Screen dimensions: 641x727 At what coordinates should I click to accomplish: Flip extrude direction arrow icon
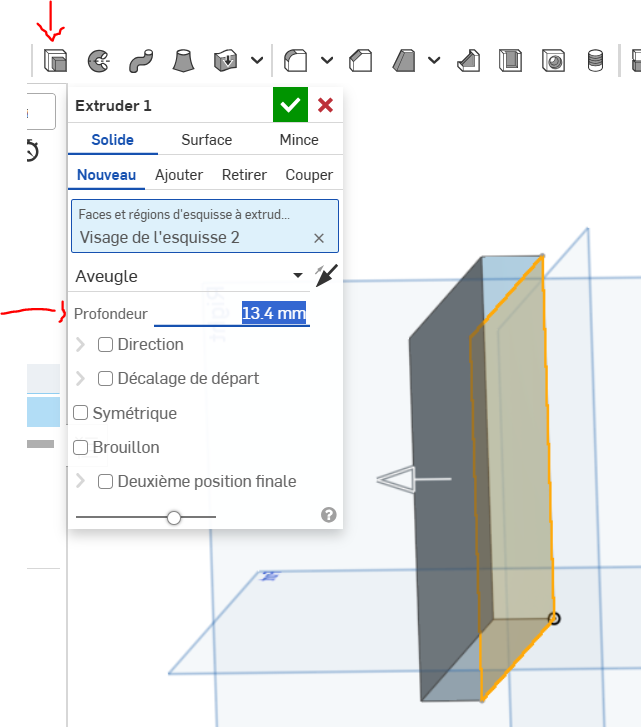[326, 276]
